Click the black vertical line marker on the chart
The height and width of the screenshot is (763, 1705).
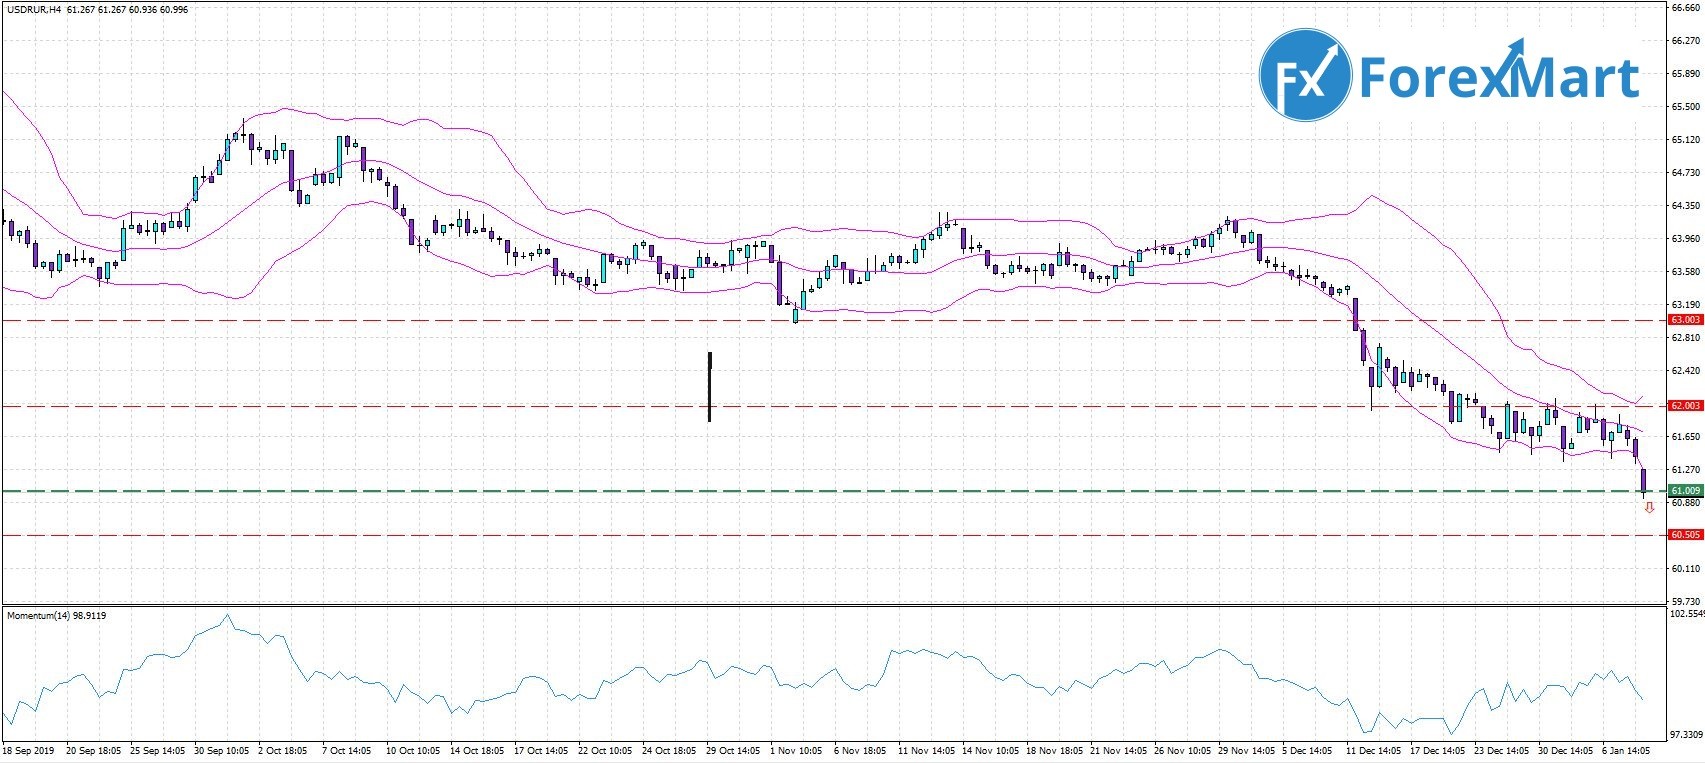click(x=709, y=386)
